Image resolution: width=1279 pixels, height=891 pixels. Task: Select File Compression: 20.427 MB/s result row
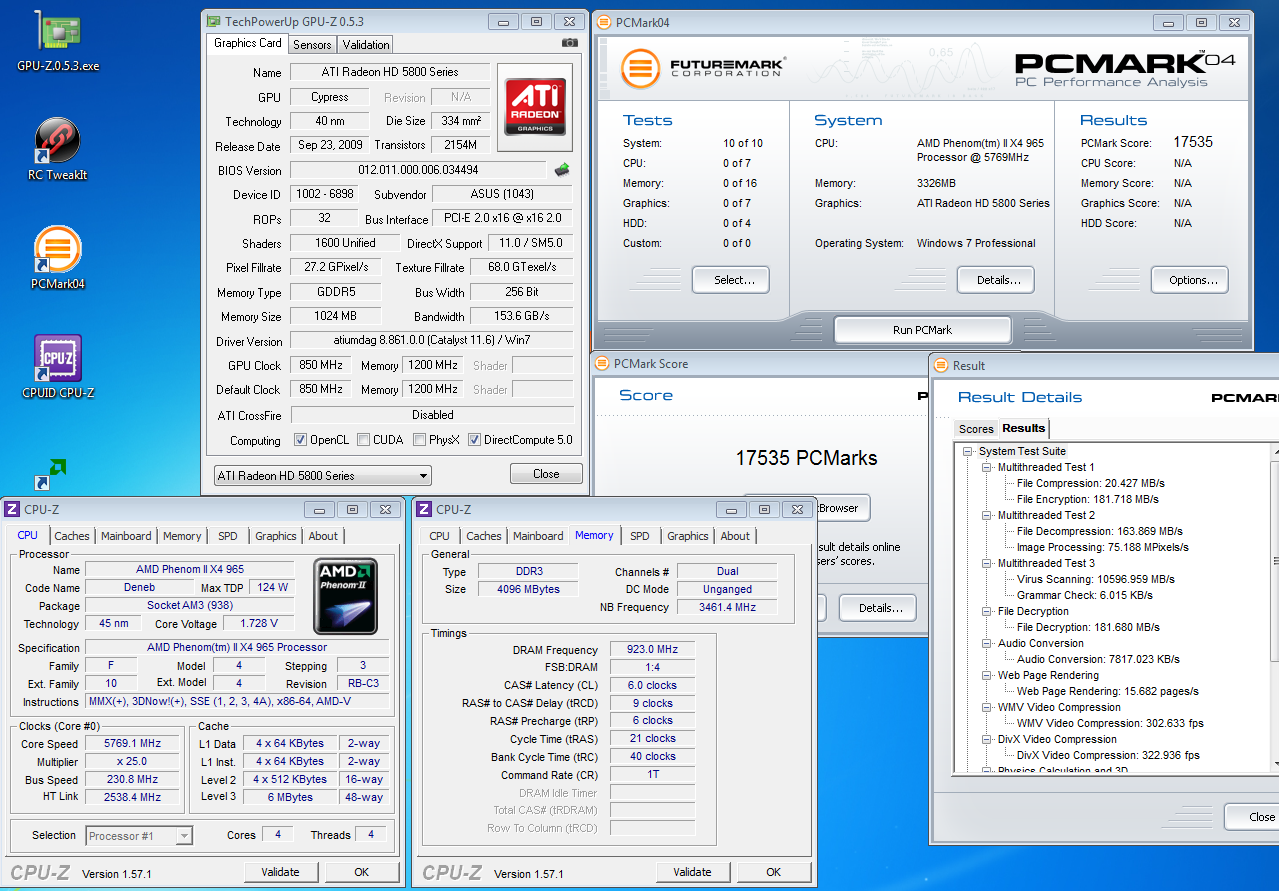click(1091, 483)
